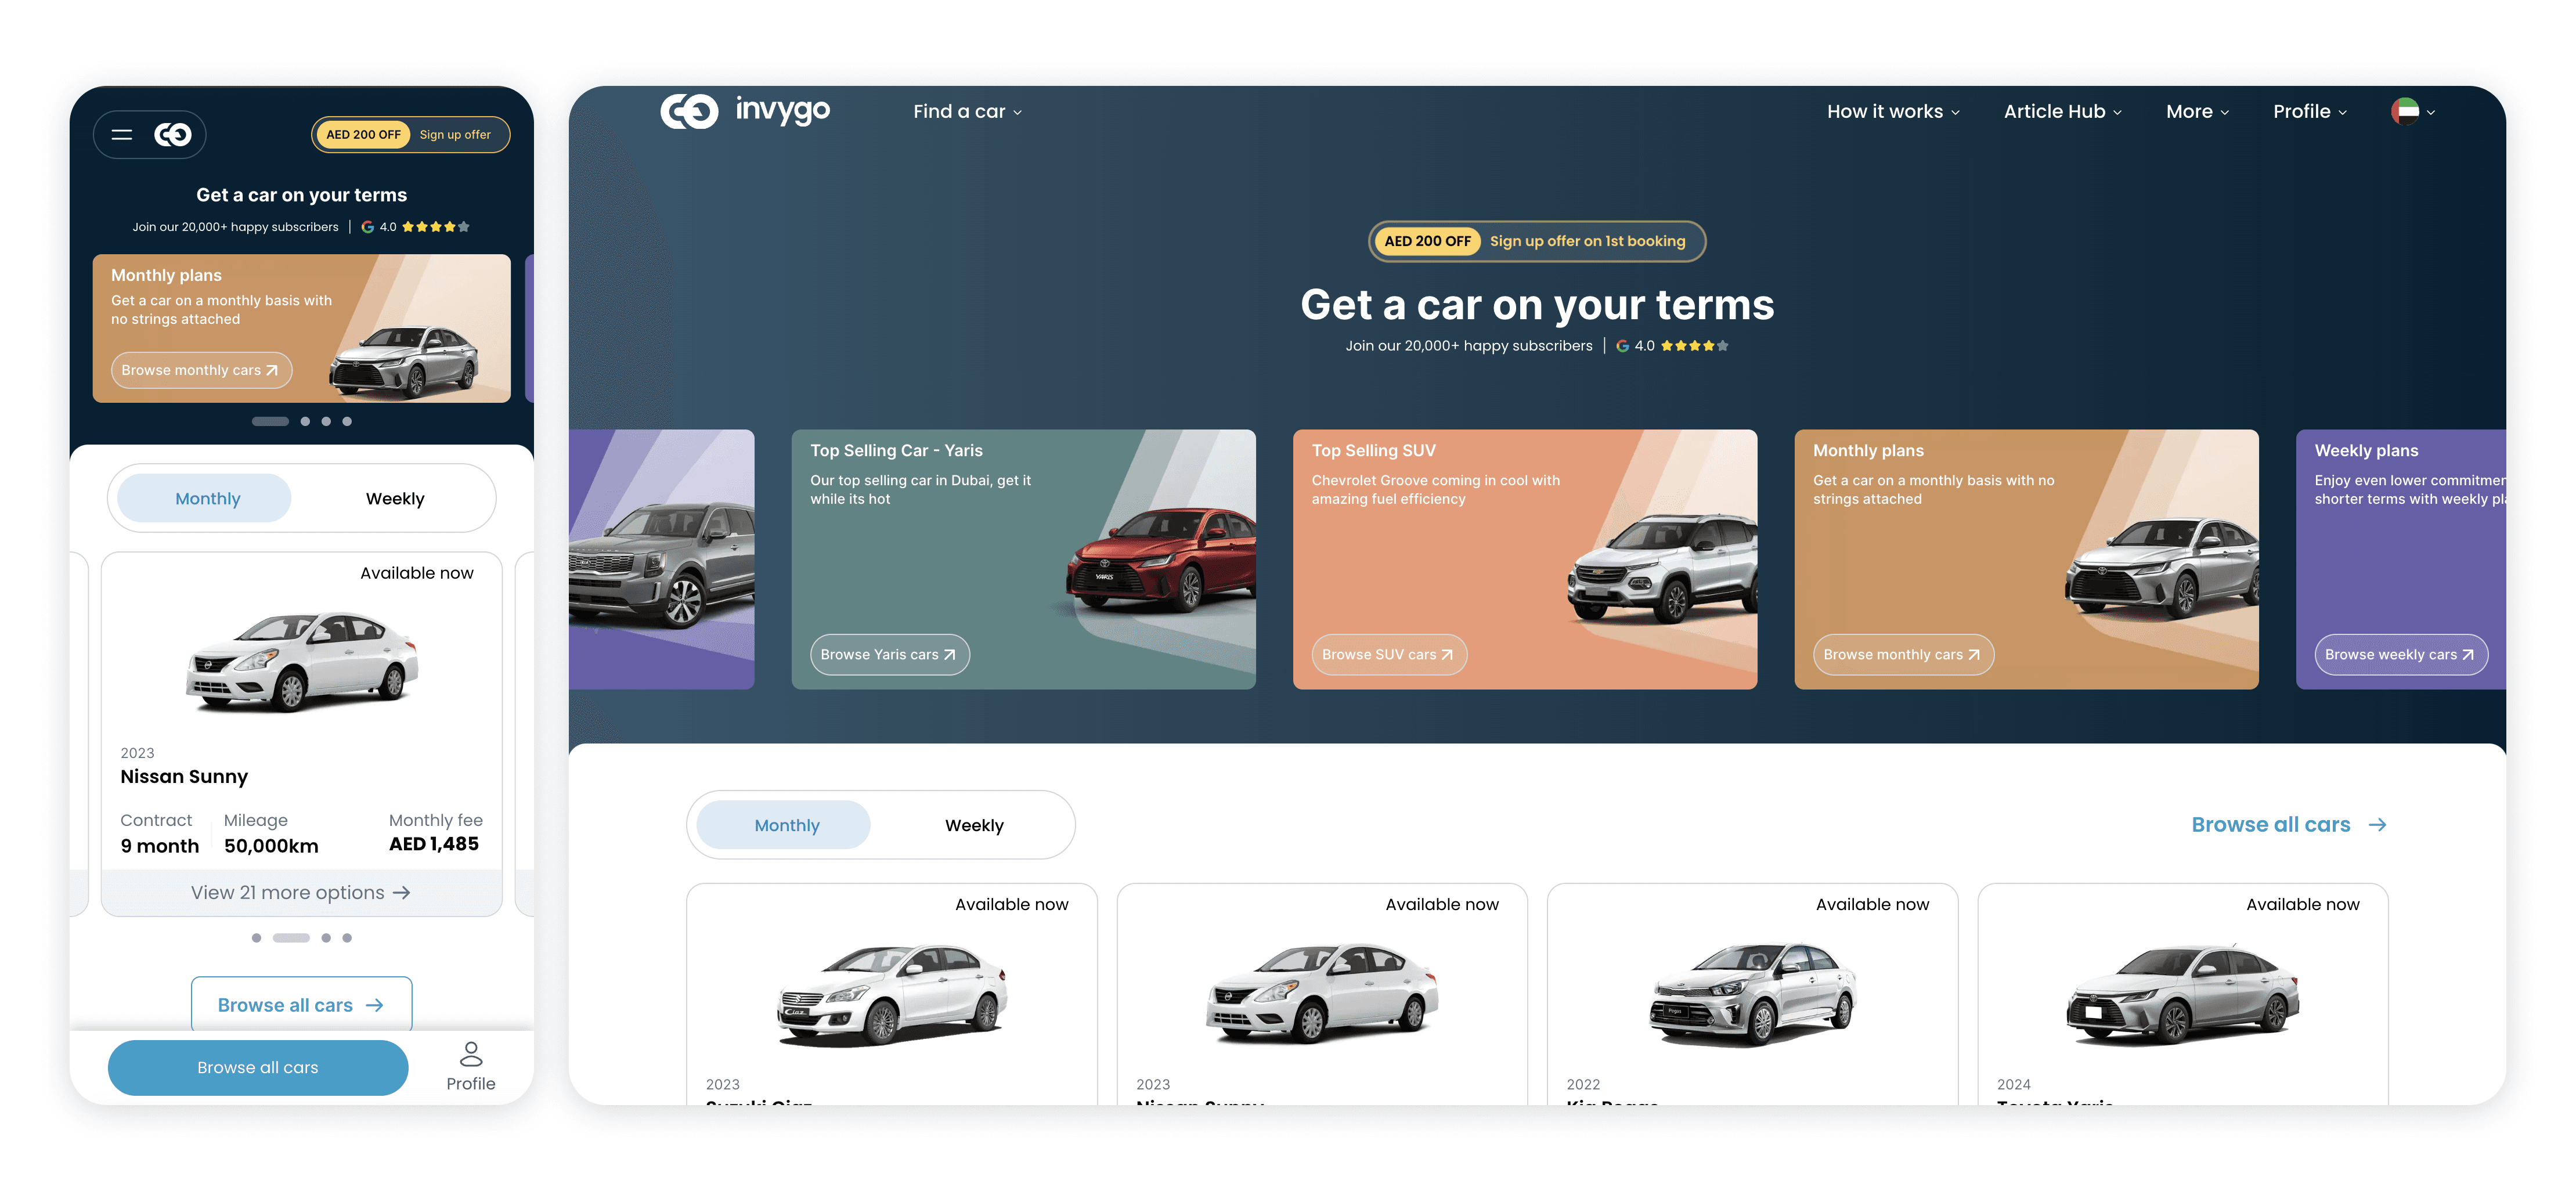Open the Profile dropdown in desktop header
This screenshot has height=1191, width=2576.
(x=2309, y=112)
